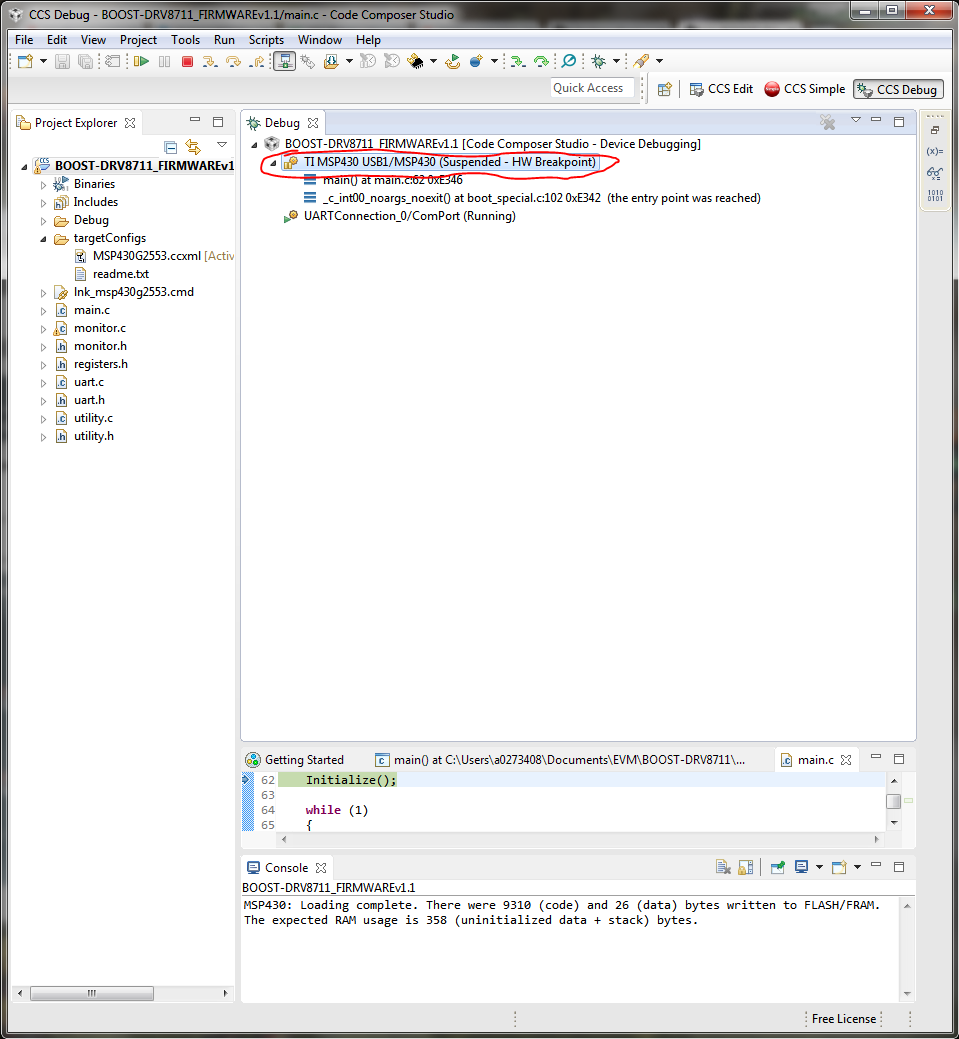The width and height of the screenshot is (959, 1039).
Task: Click the Save All toolbar icon
Action: tap(85, 62)
